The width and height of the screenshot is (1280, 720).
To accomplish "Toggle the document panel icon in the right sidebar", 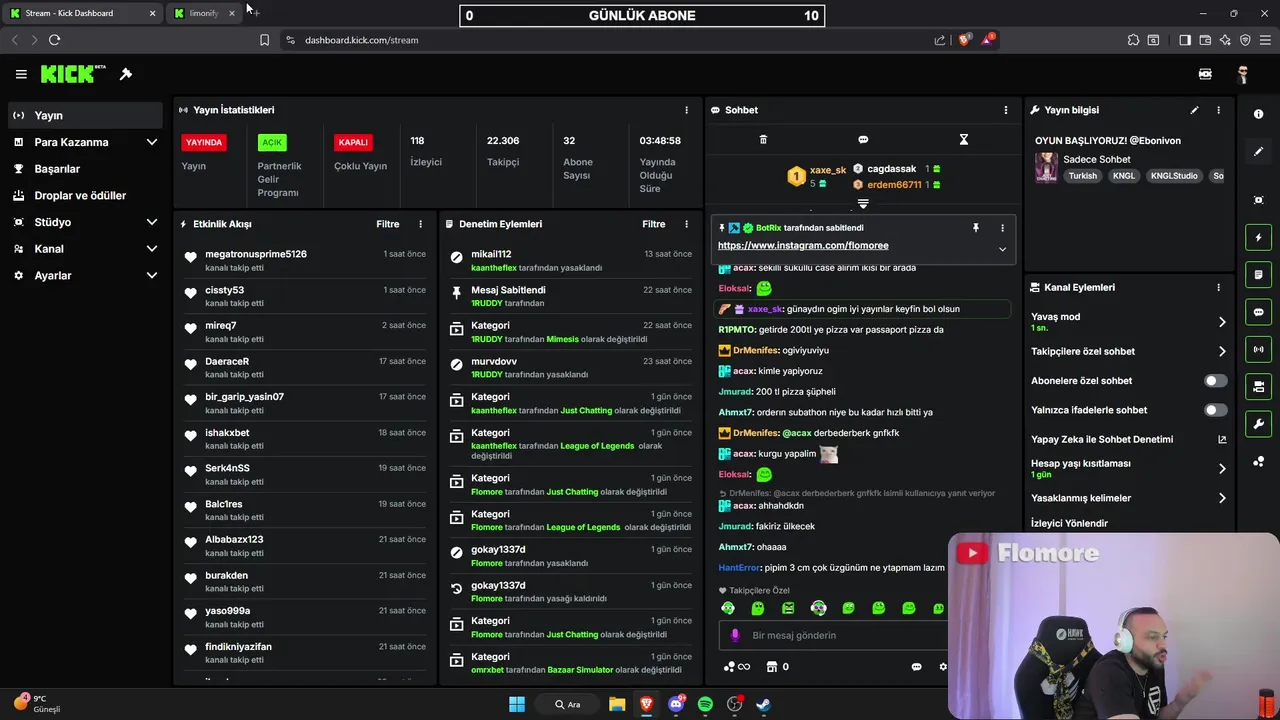I will pos(1259,275).
